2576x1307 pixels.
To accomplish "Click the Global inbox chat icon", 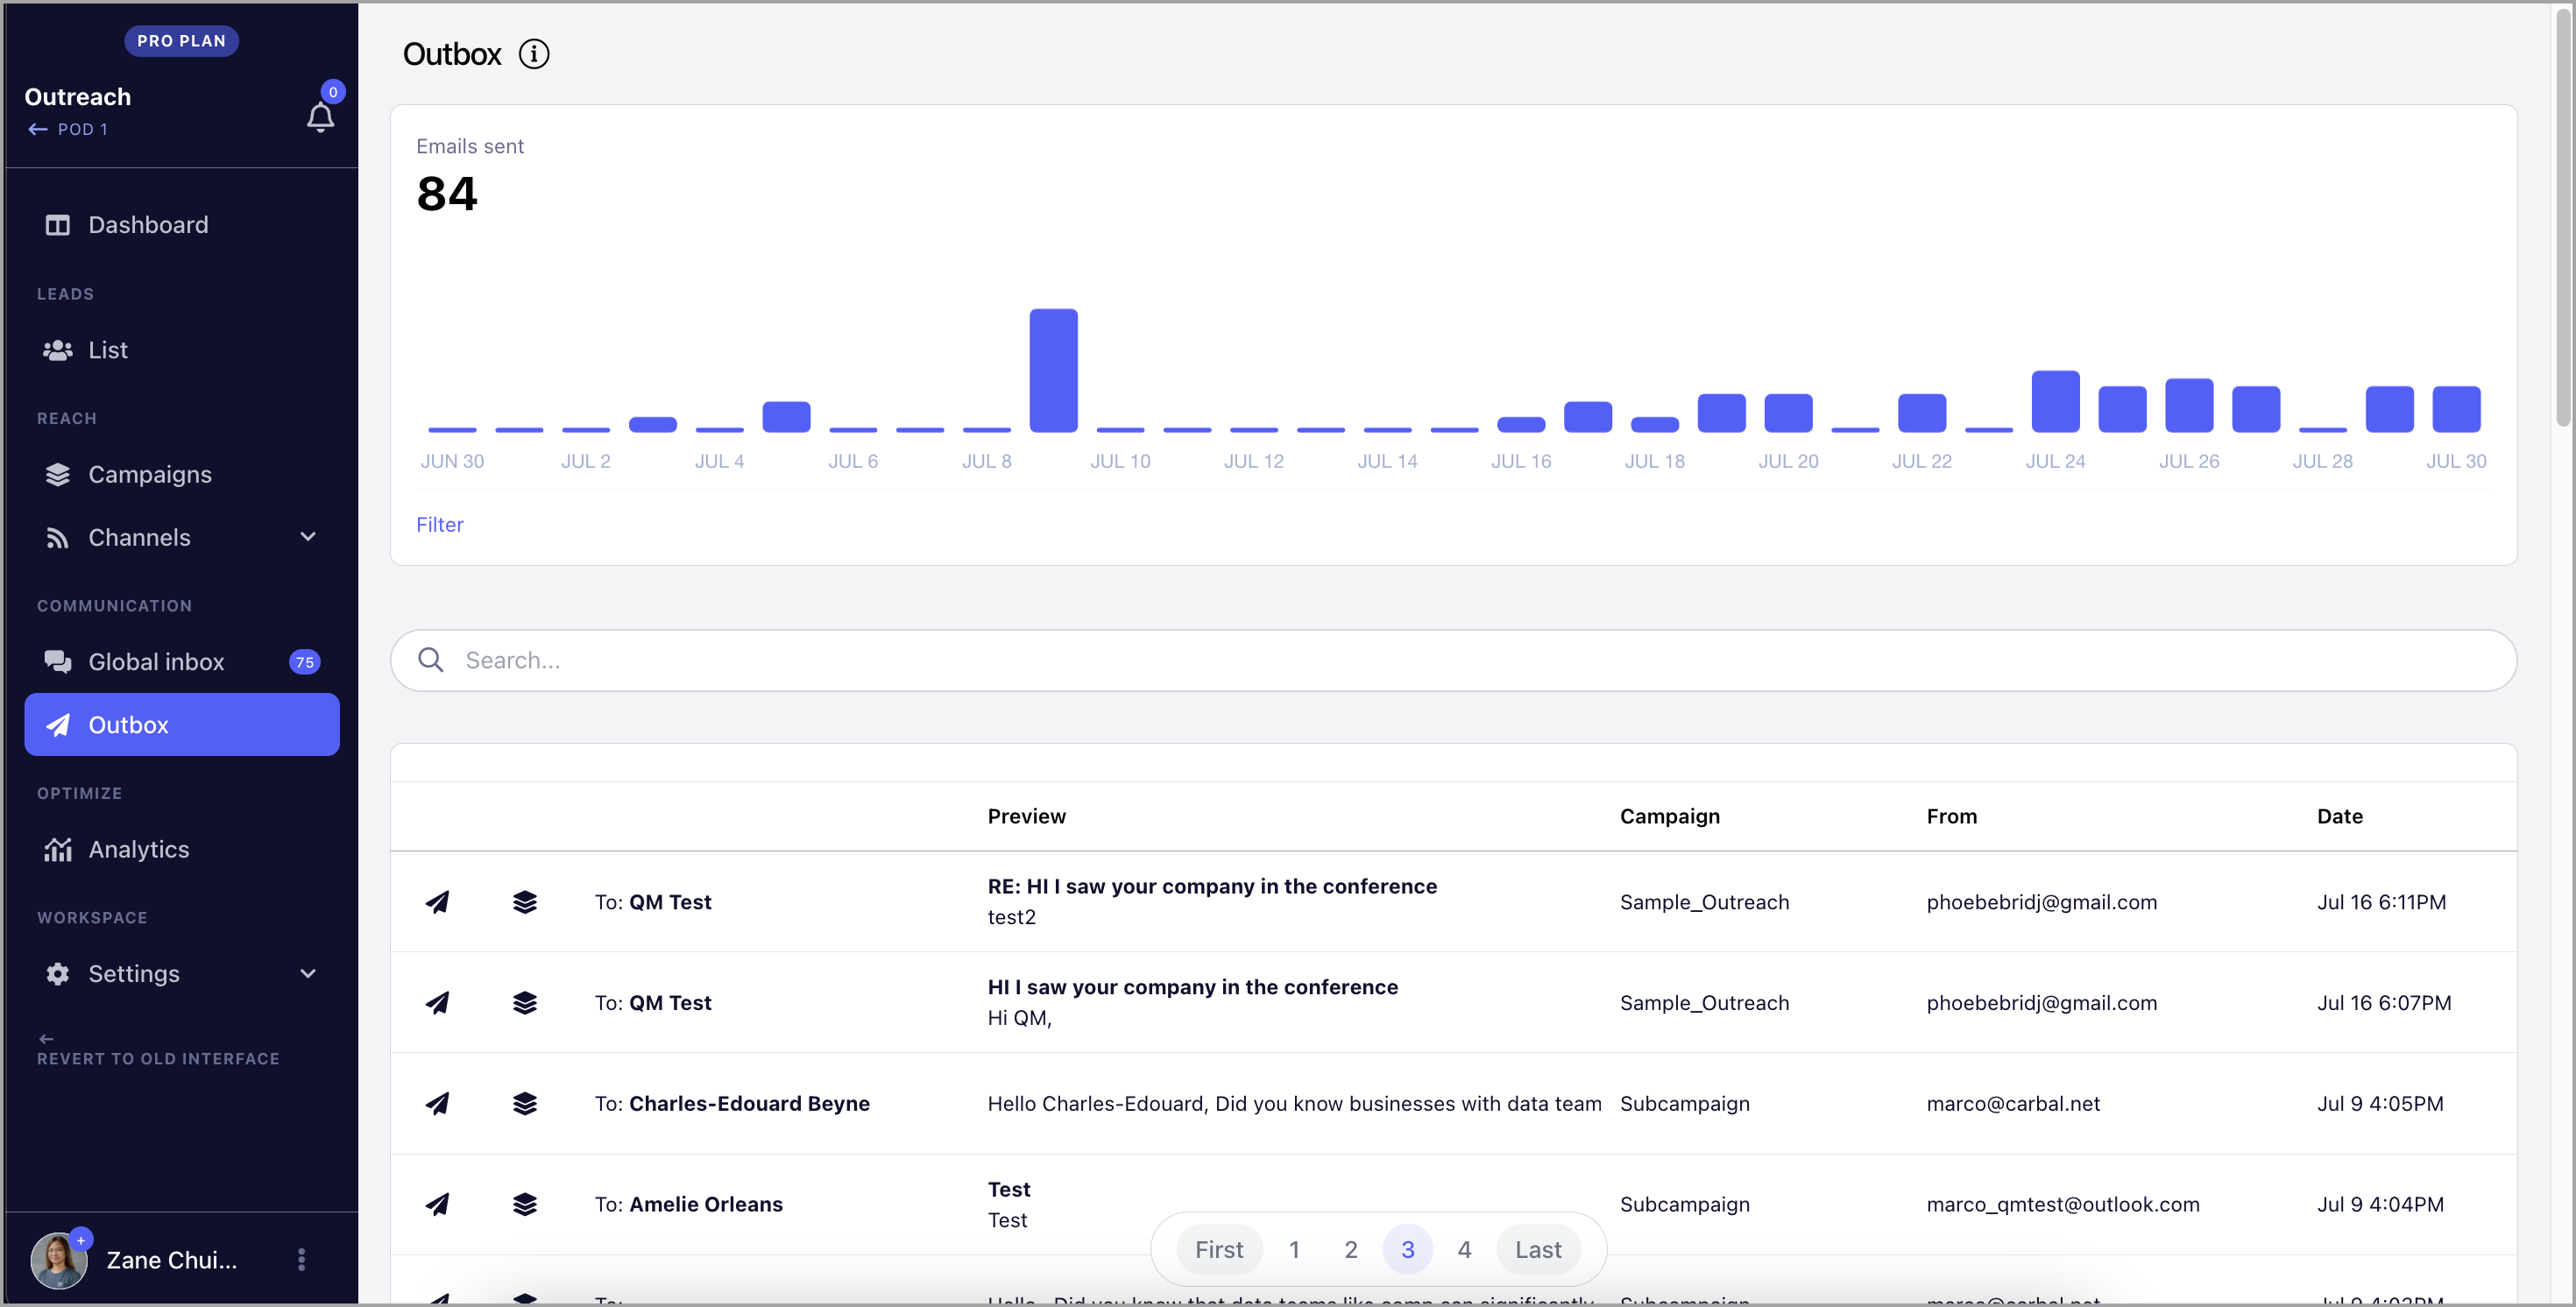I will pyautogui.click(x=58, y=662).
